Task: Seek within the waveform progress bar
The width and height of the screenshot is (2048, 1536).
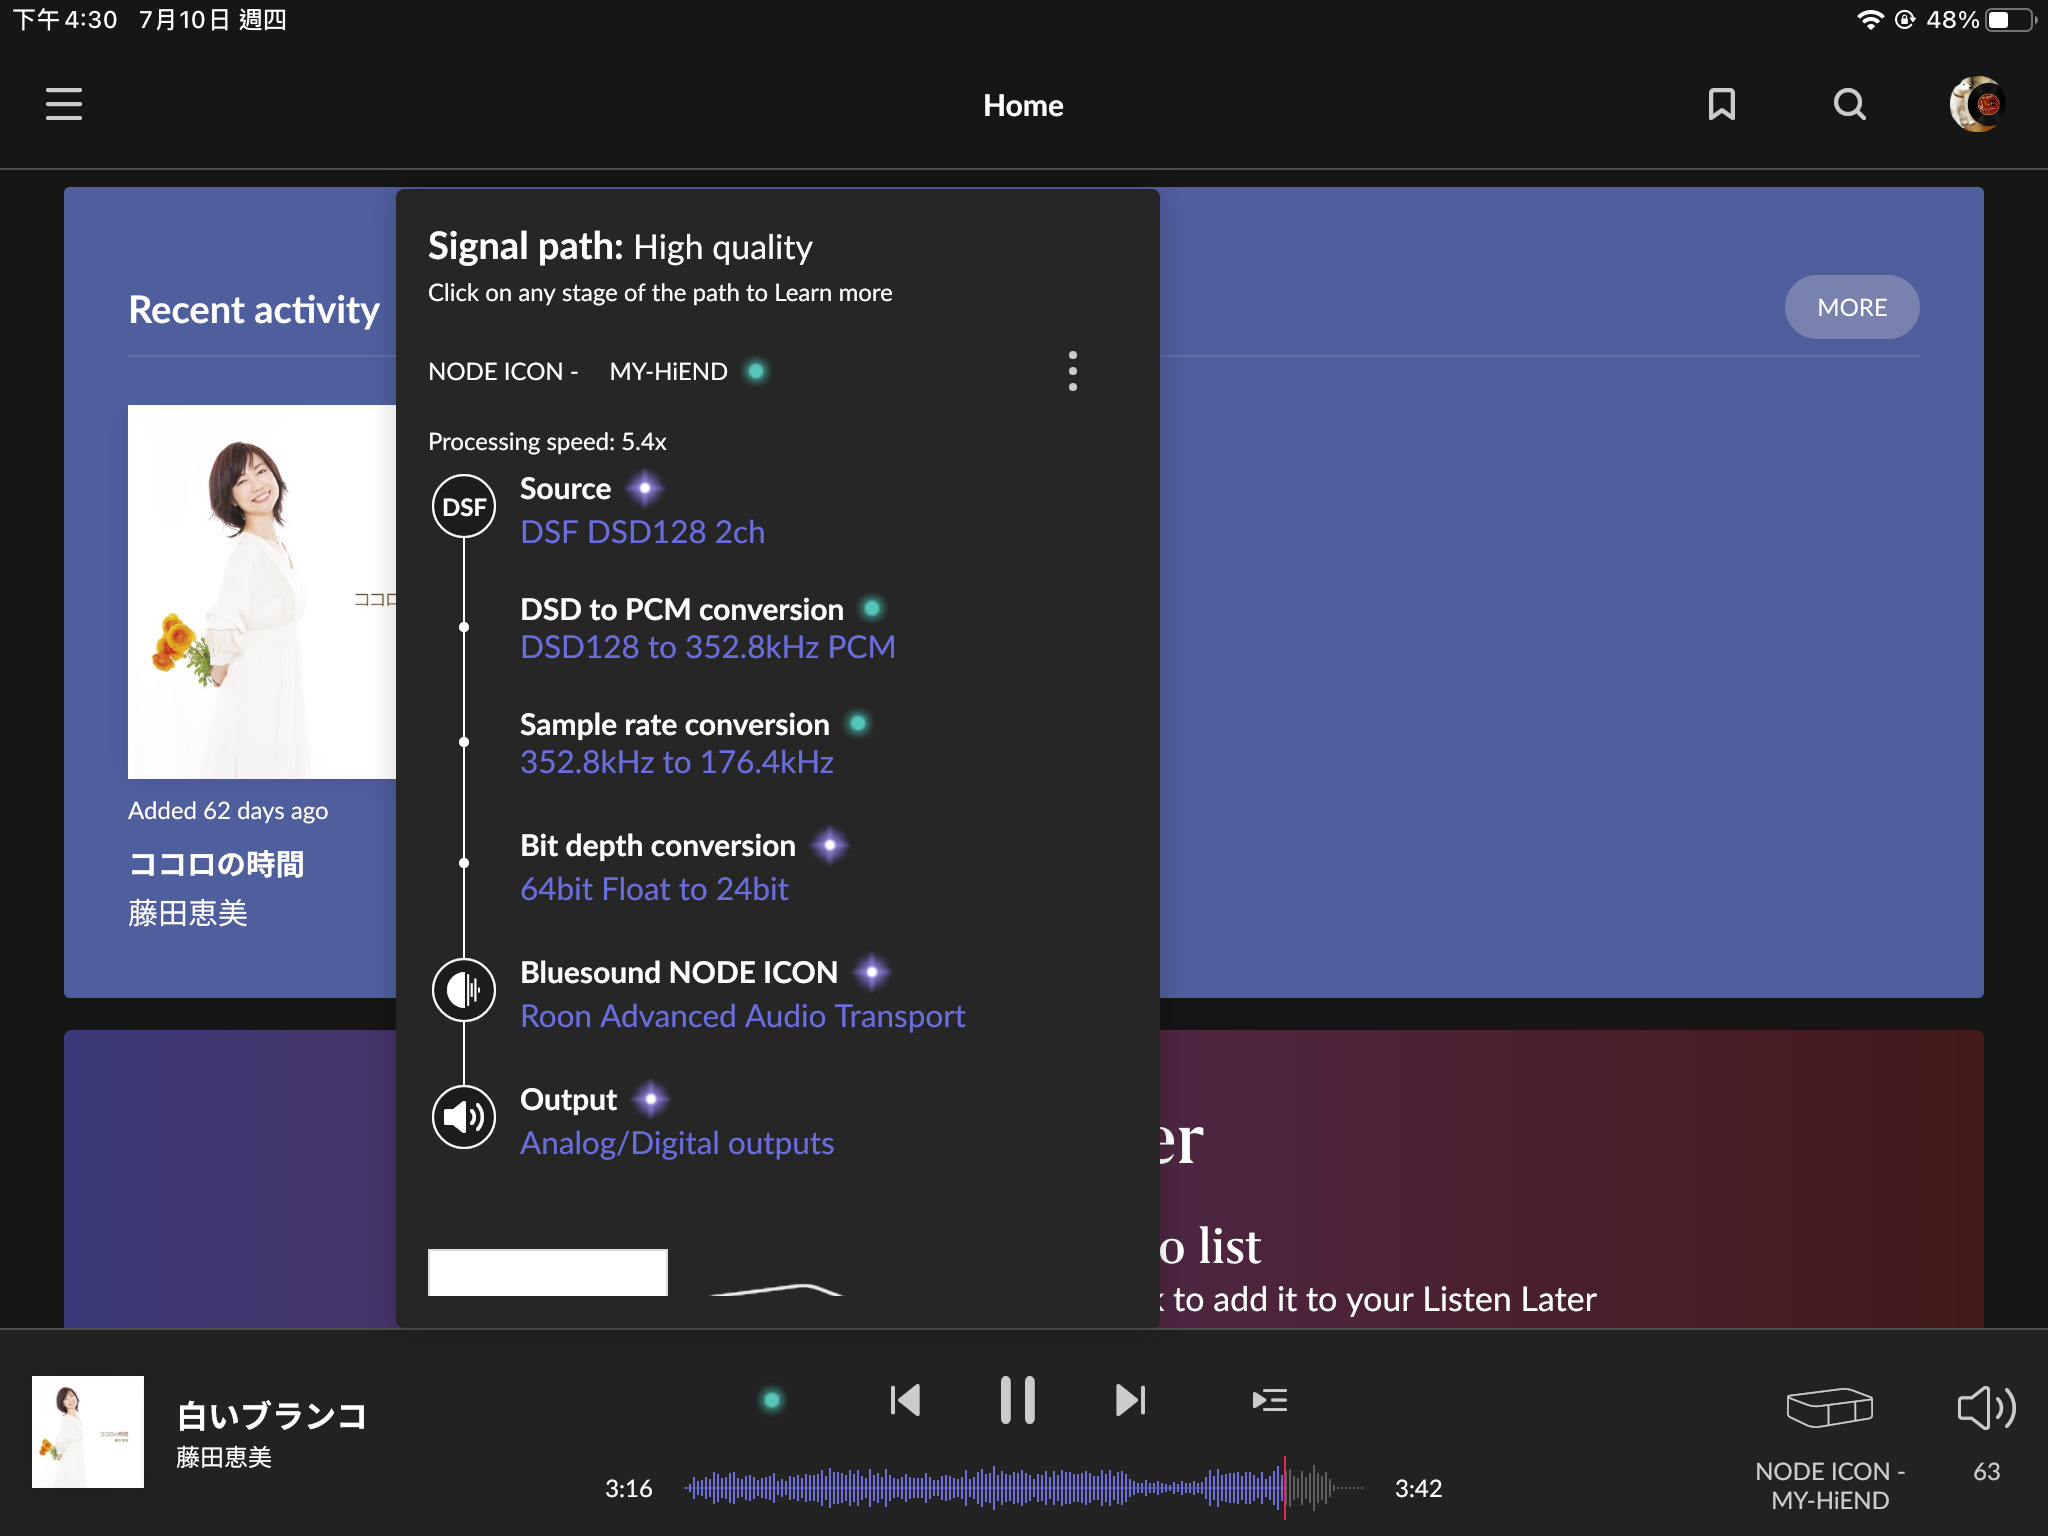Action: pos(1023,1488)
